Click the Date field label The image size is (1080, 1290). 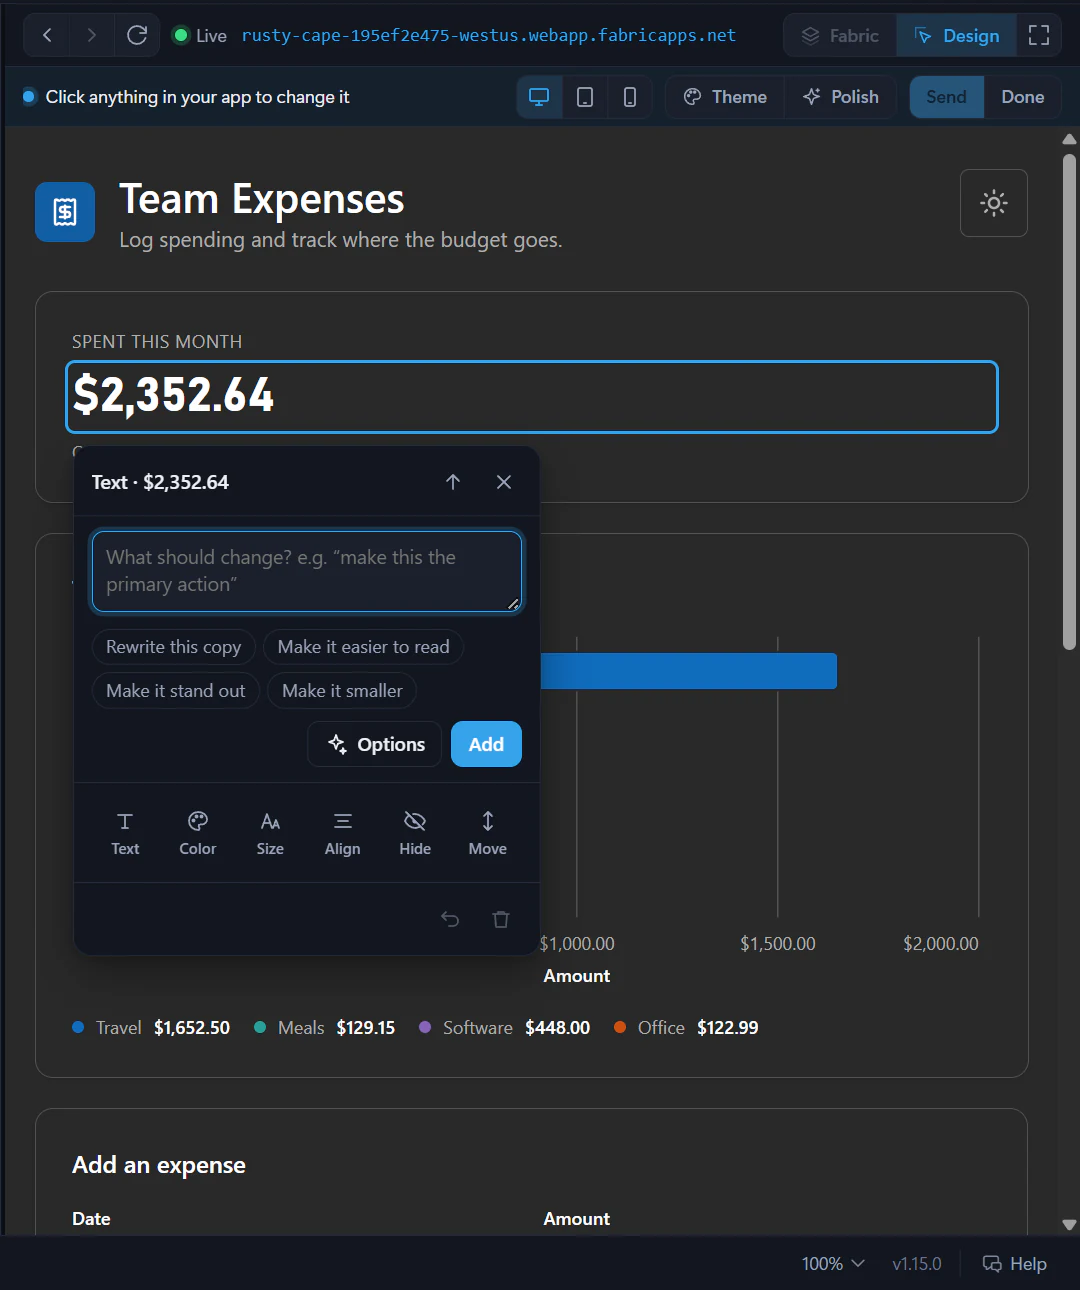[x=91, y=1219]
